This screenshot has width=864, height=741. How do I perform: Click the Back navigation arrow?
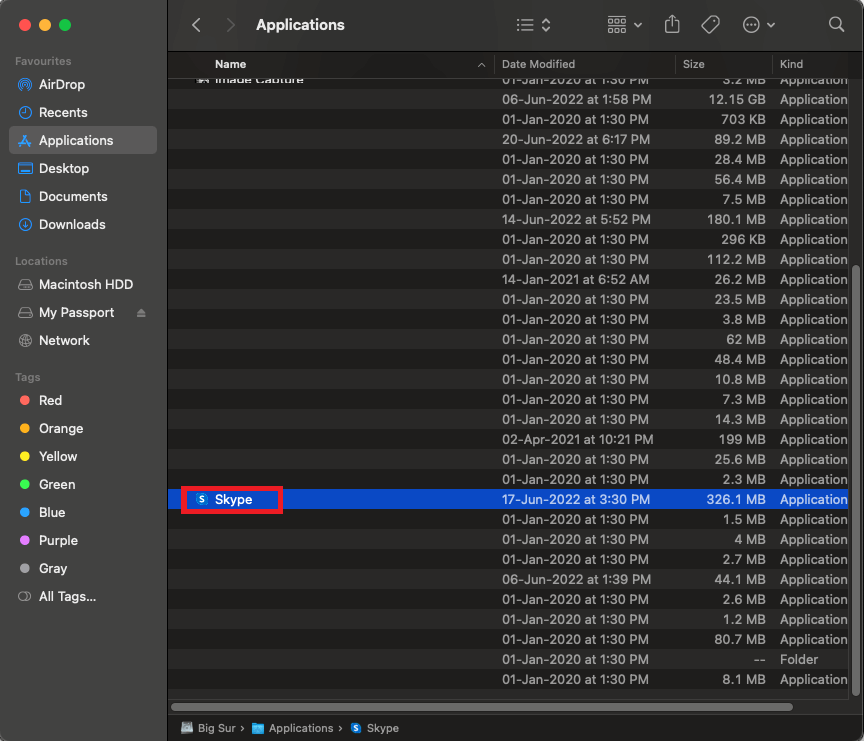click(196, 25)
